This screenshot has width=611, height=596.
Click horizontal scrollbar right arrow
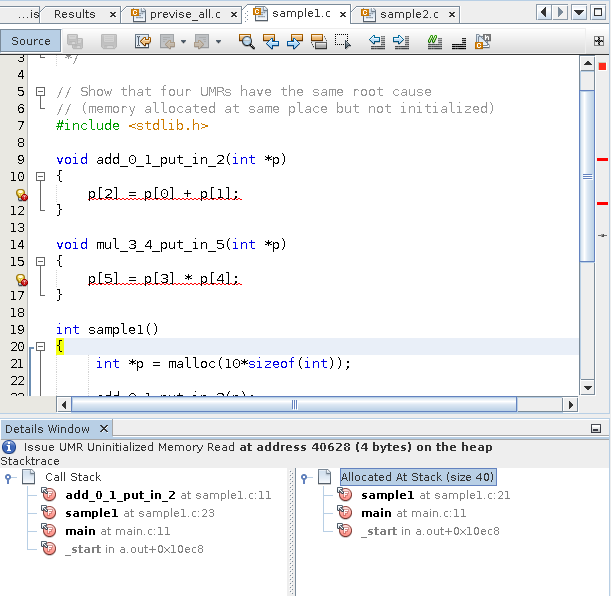(x=570, y=404)
